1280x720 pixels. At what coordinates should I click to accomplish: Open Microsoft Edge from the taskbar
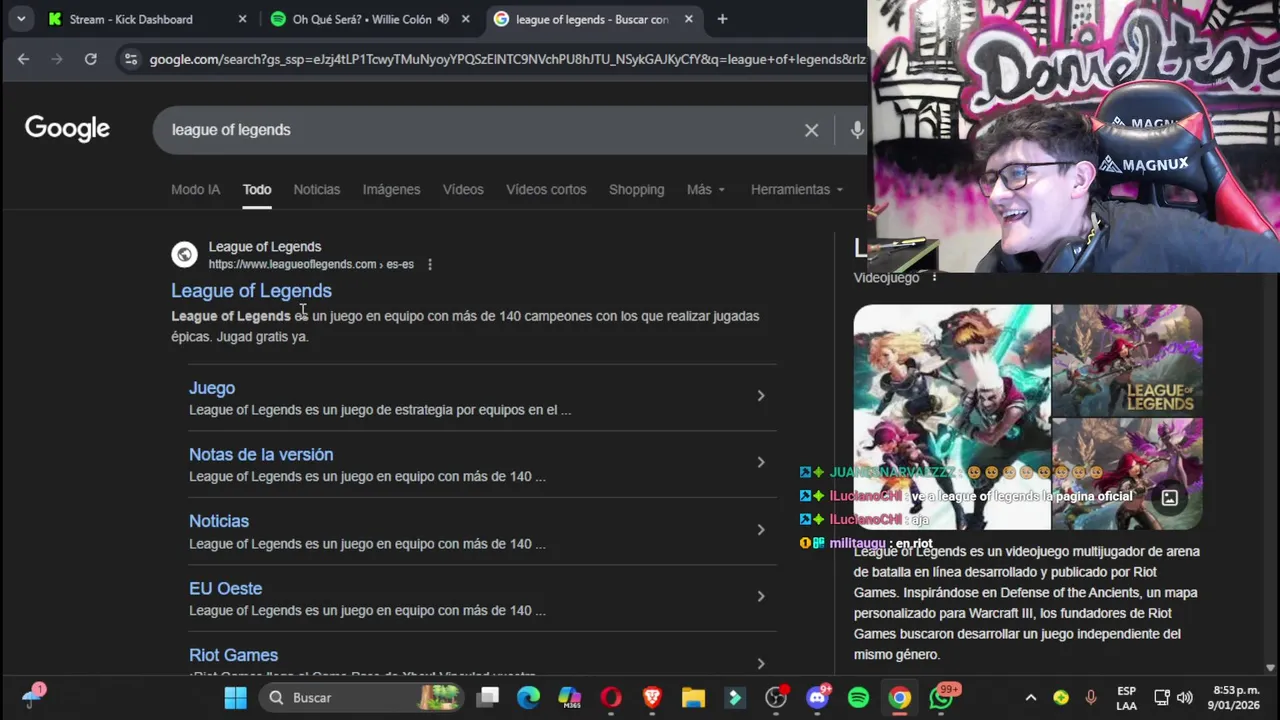click(528, 697)
